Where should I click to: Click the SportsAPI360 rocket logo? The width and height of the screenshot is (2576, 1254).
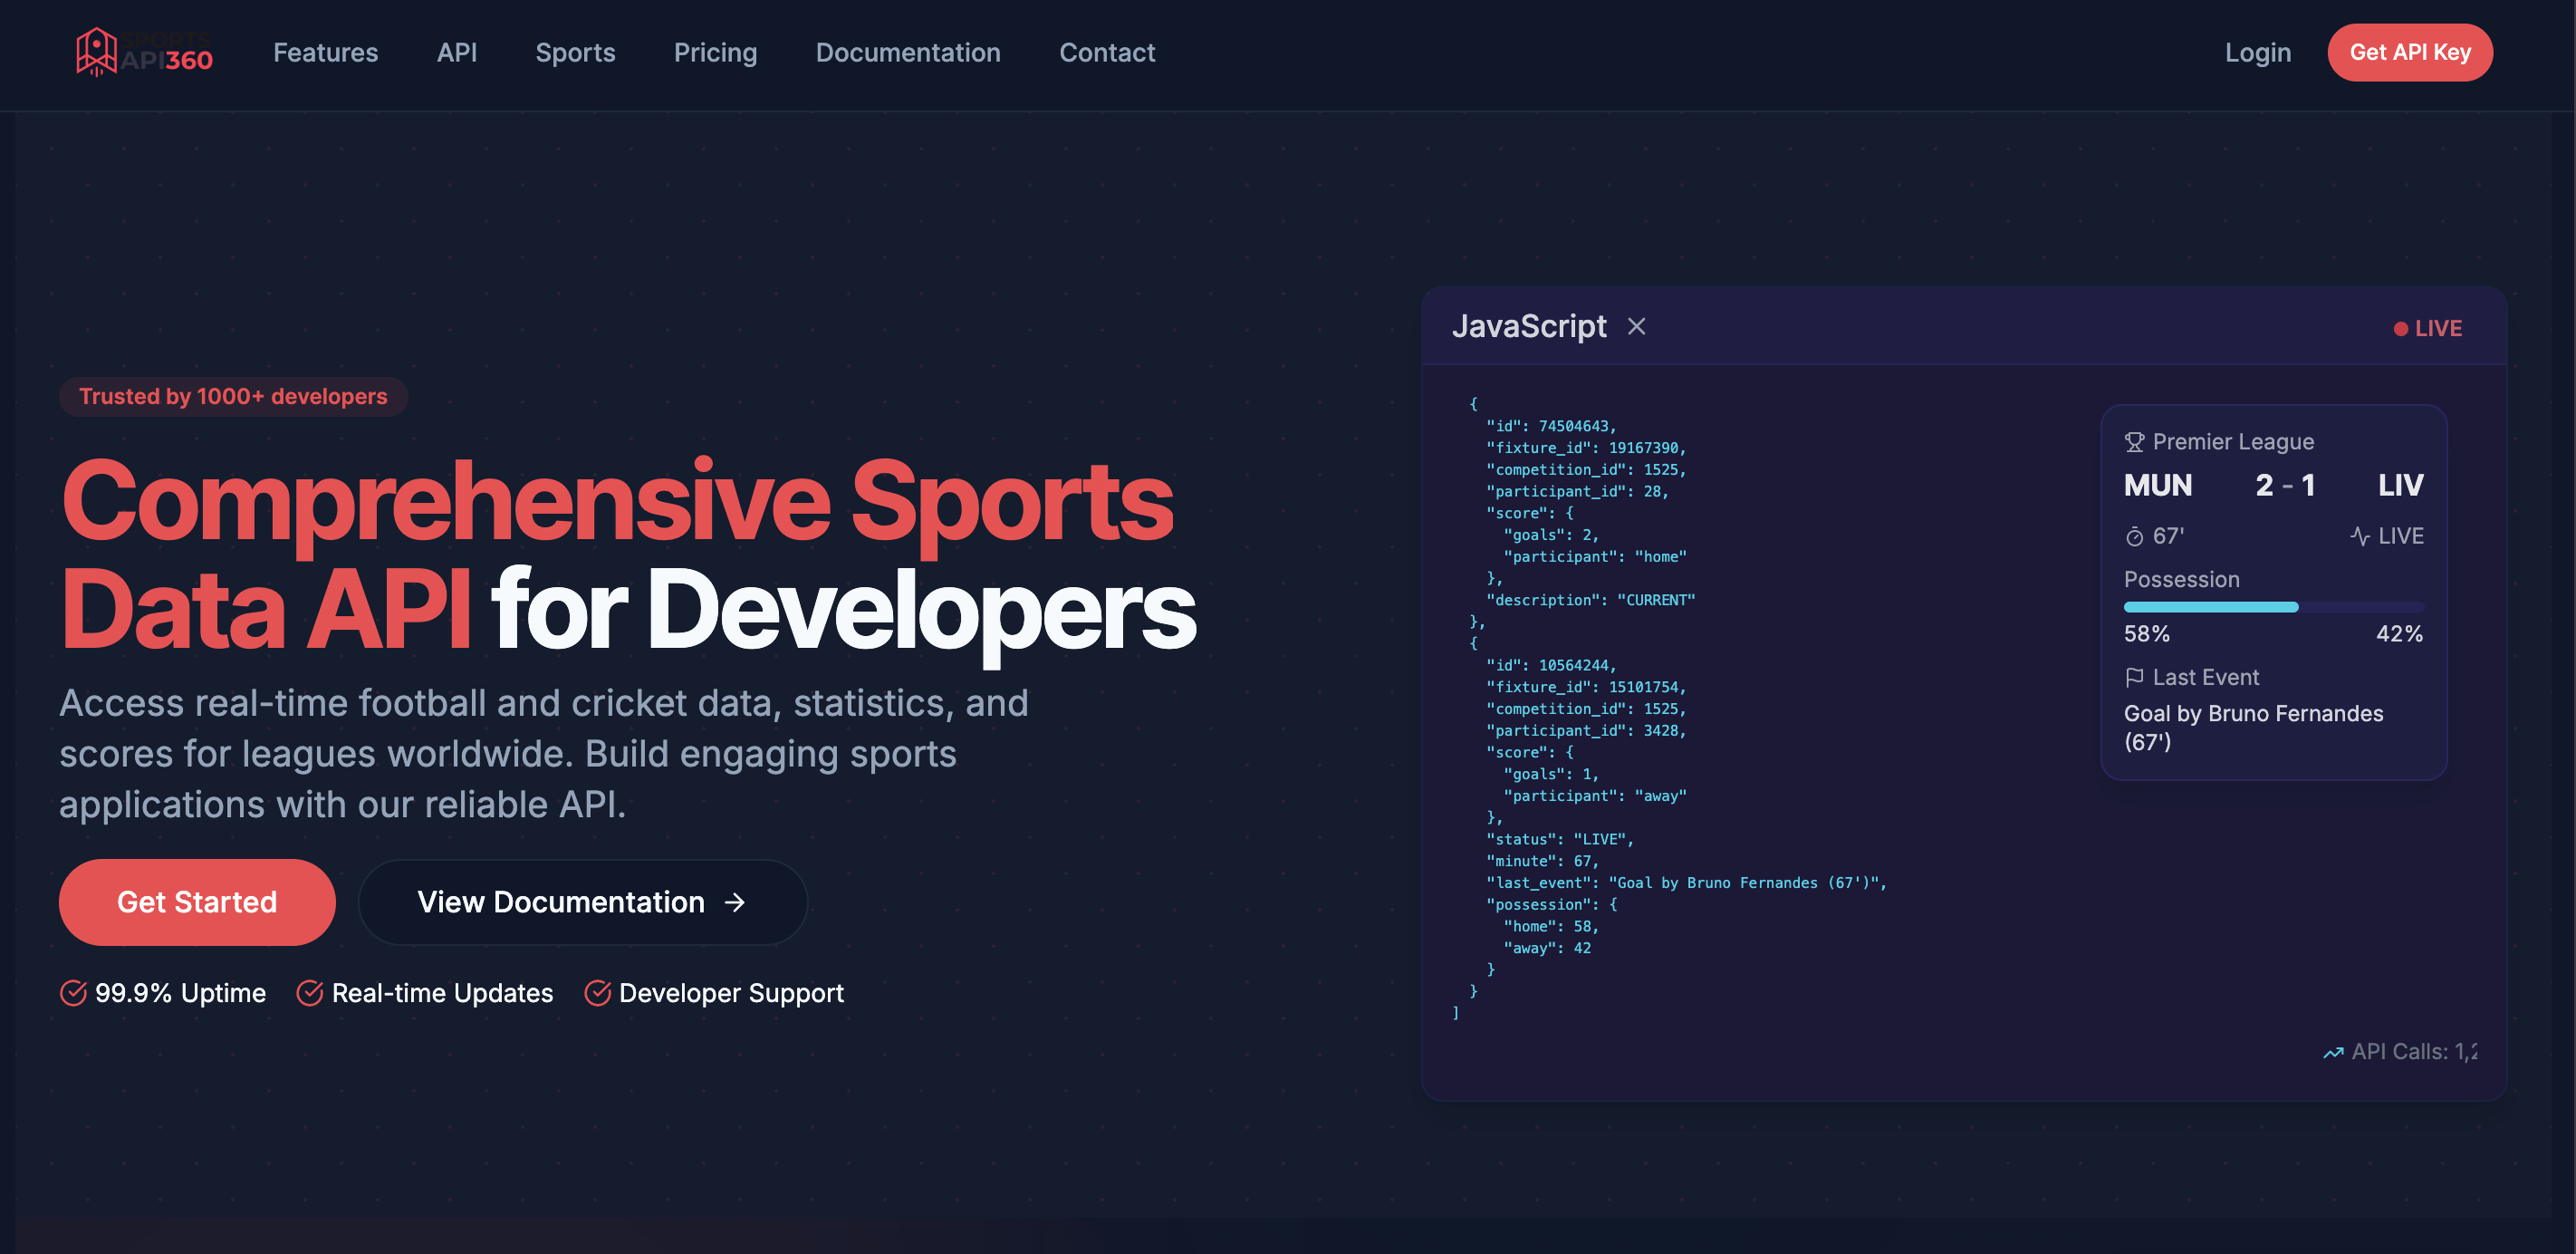(95, 52)
